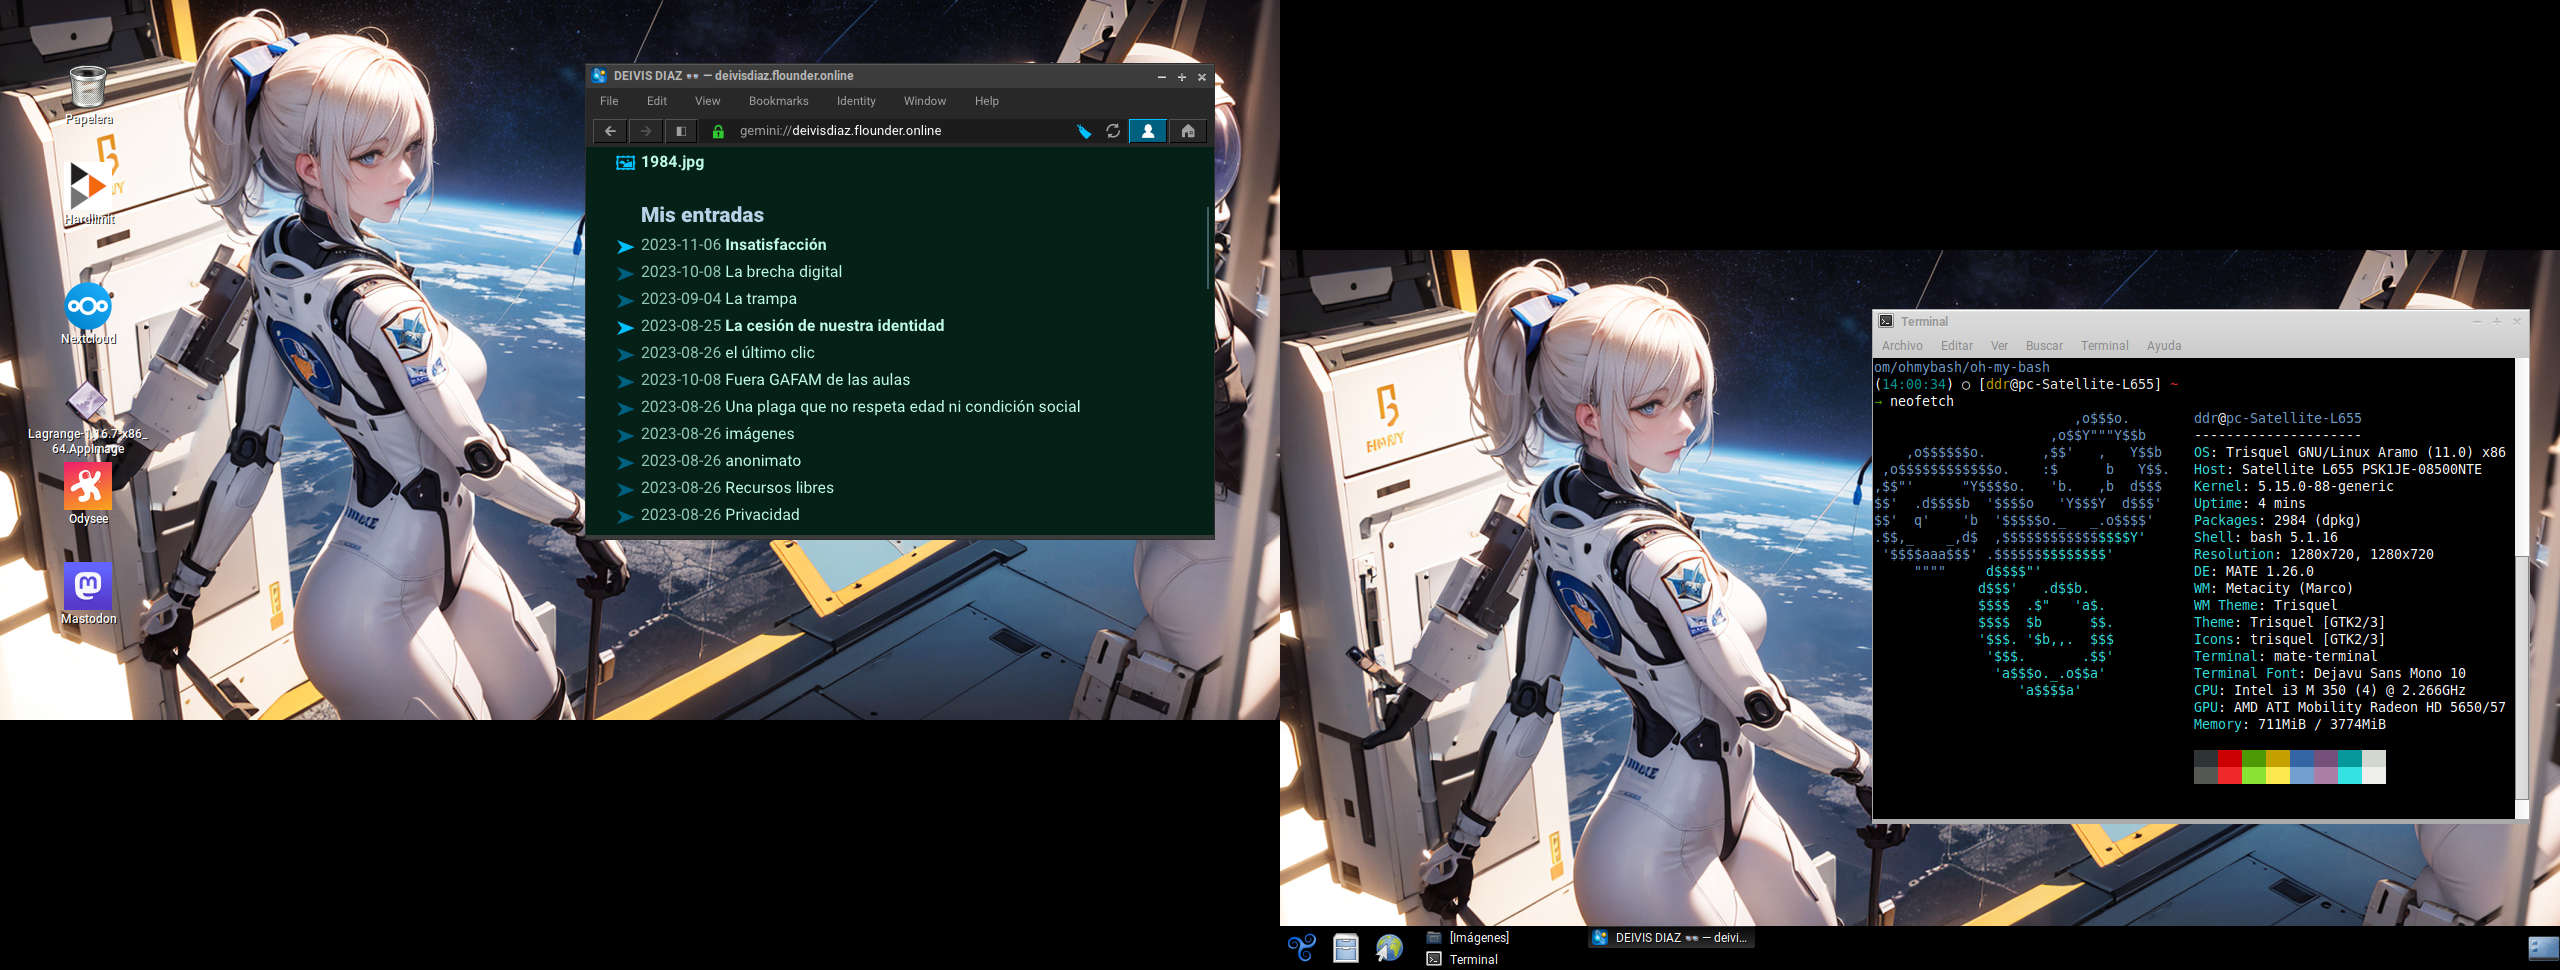Open the File menu in Lagrange
2560x970 pixels.
(x=609, y=101)
